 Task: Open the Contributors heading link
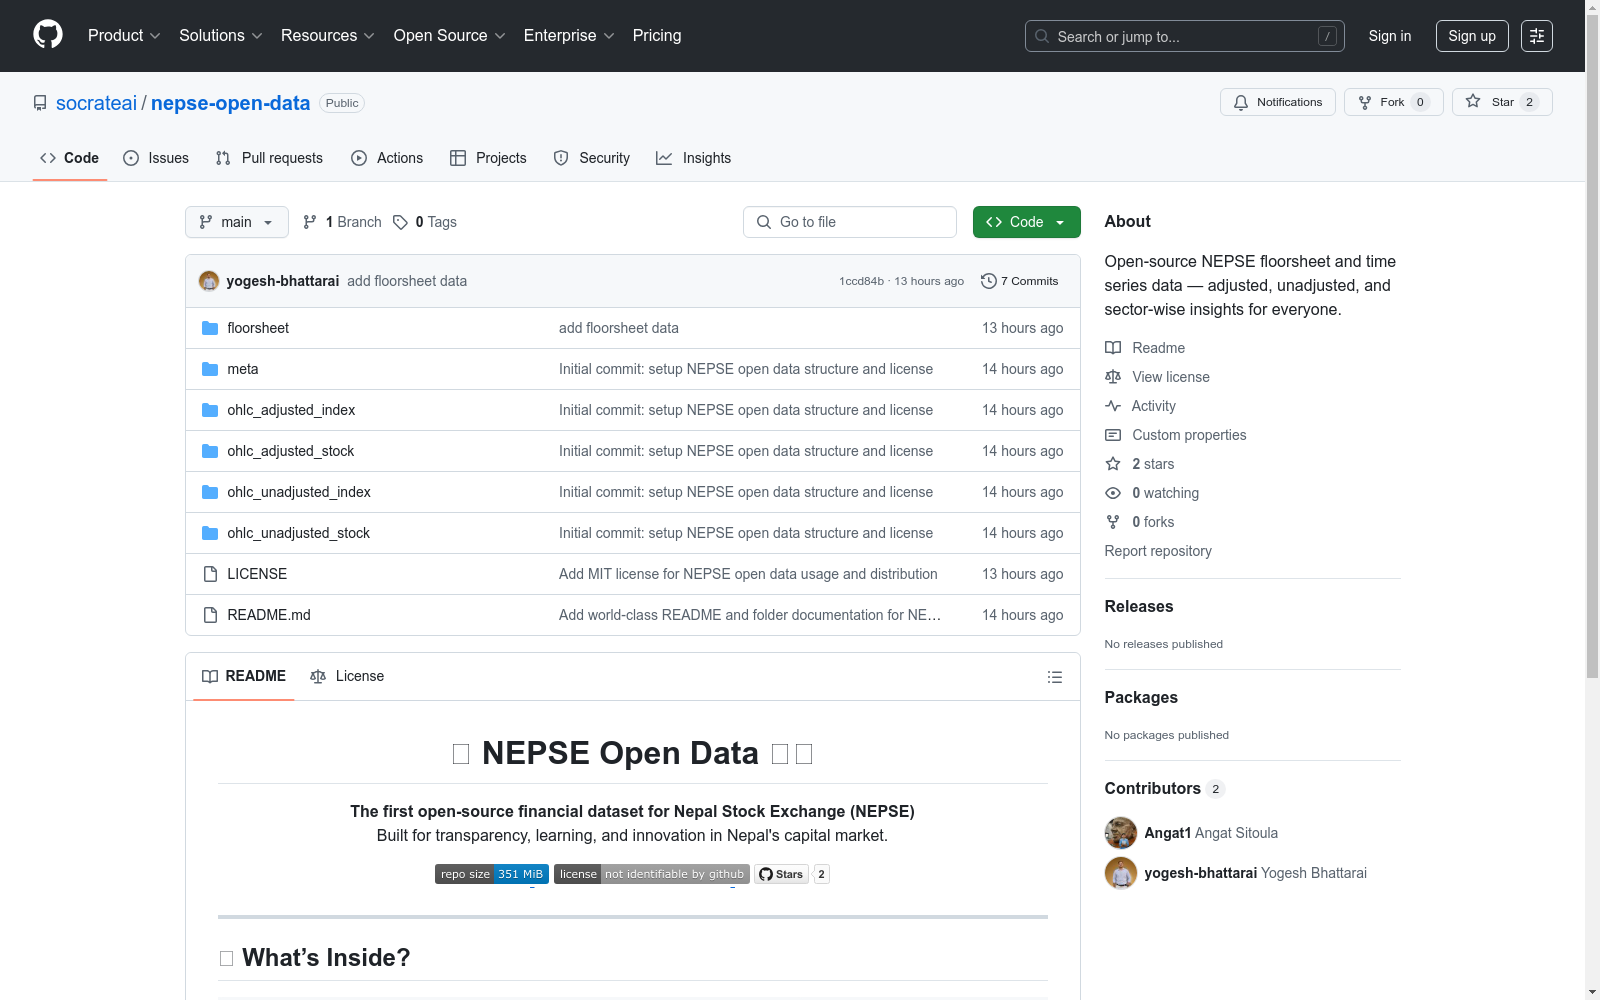[1165, 788]
